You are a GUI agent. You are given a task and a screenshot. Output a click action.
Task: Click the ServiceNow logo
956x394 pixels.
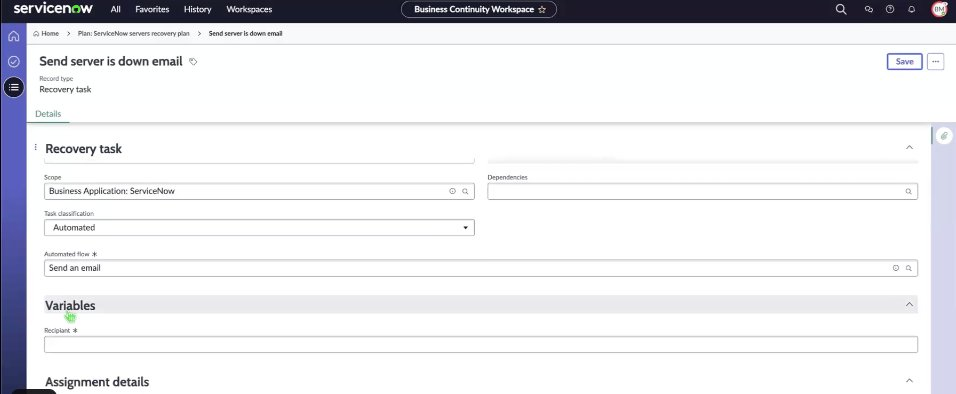pos(53,9)
